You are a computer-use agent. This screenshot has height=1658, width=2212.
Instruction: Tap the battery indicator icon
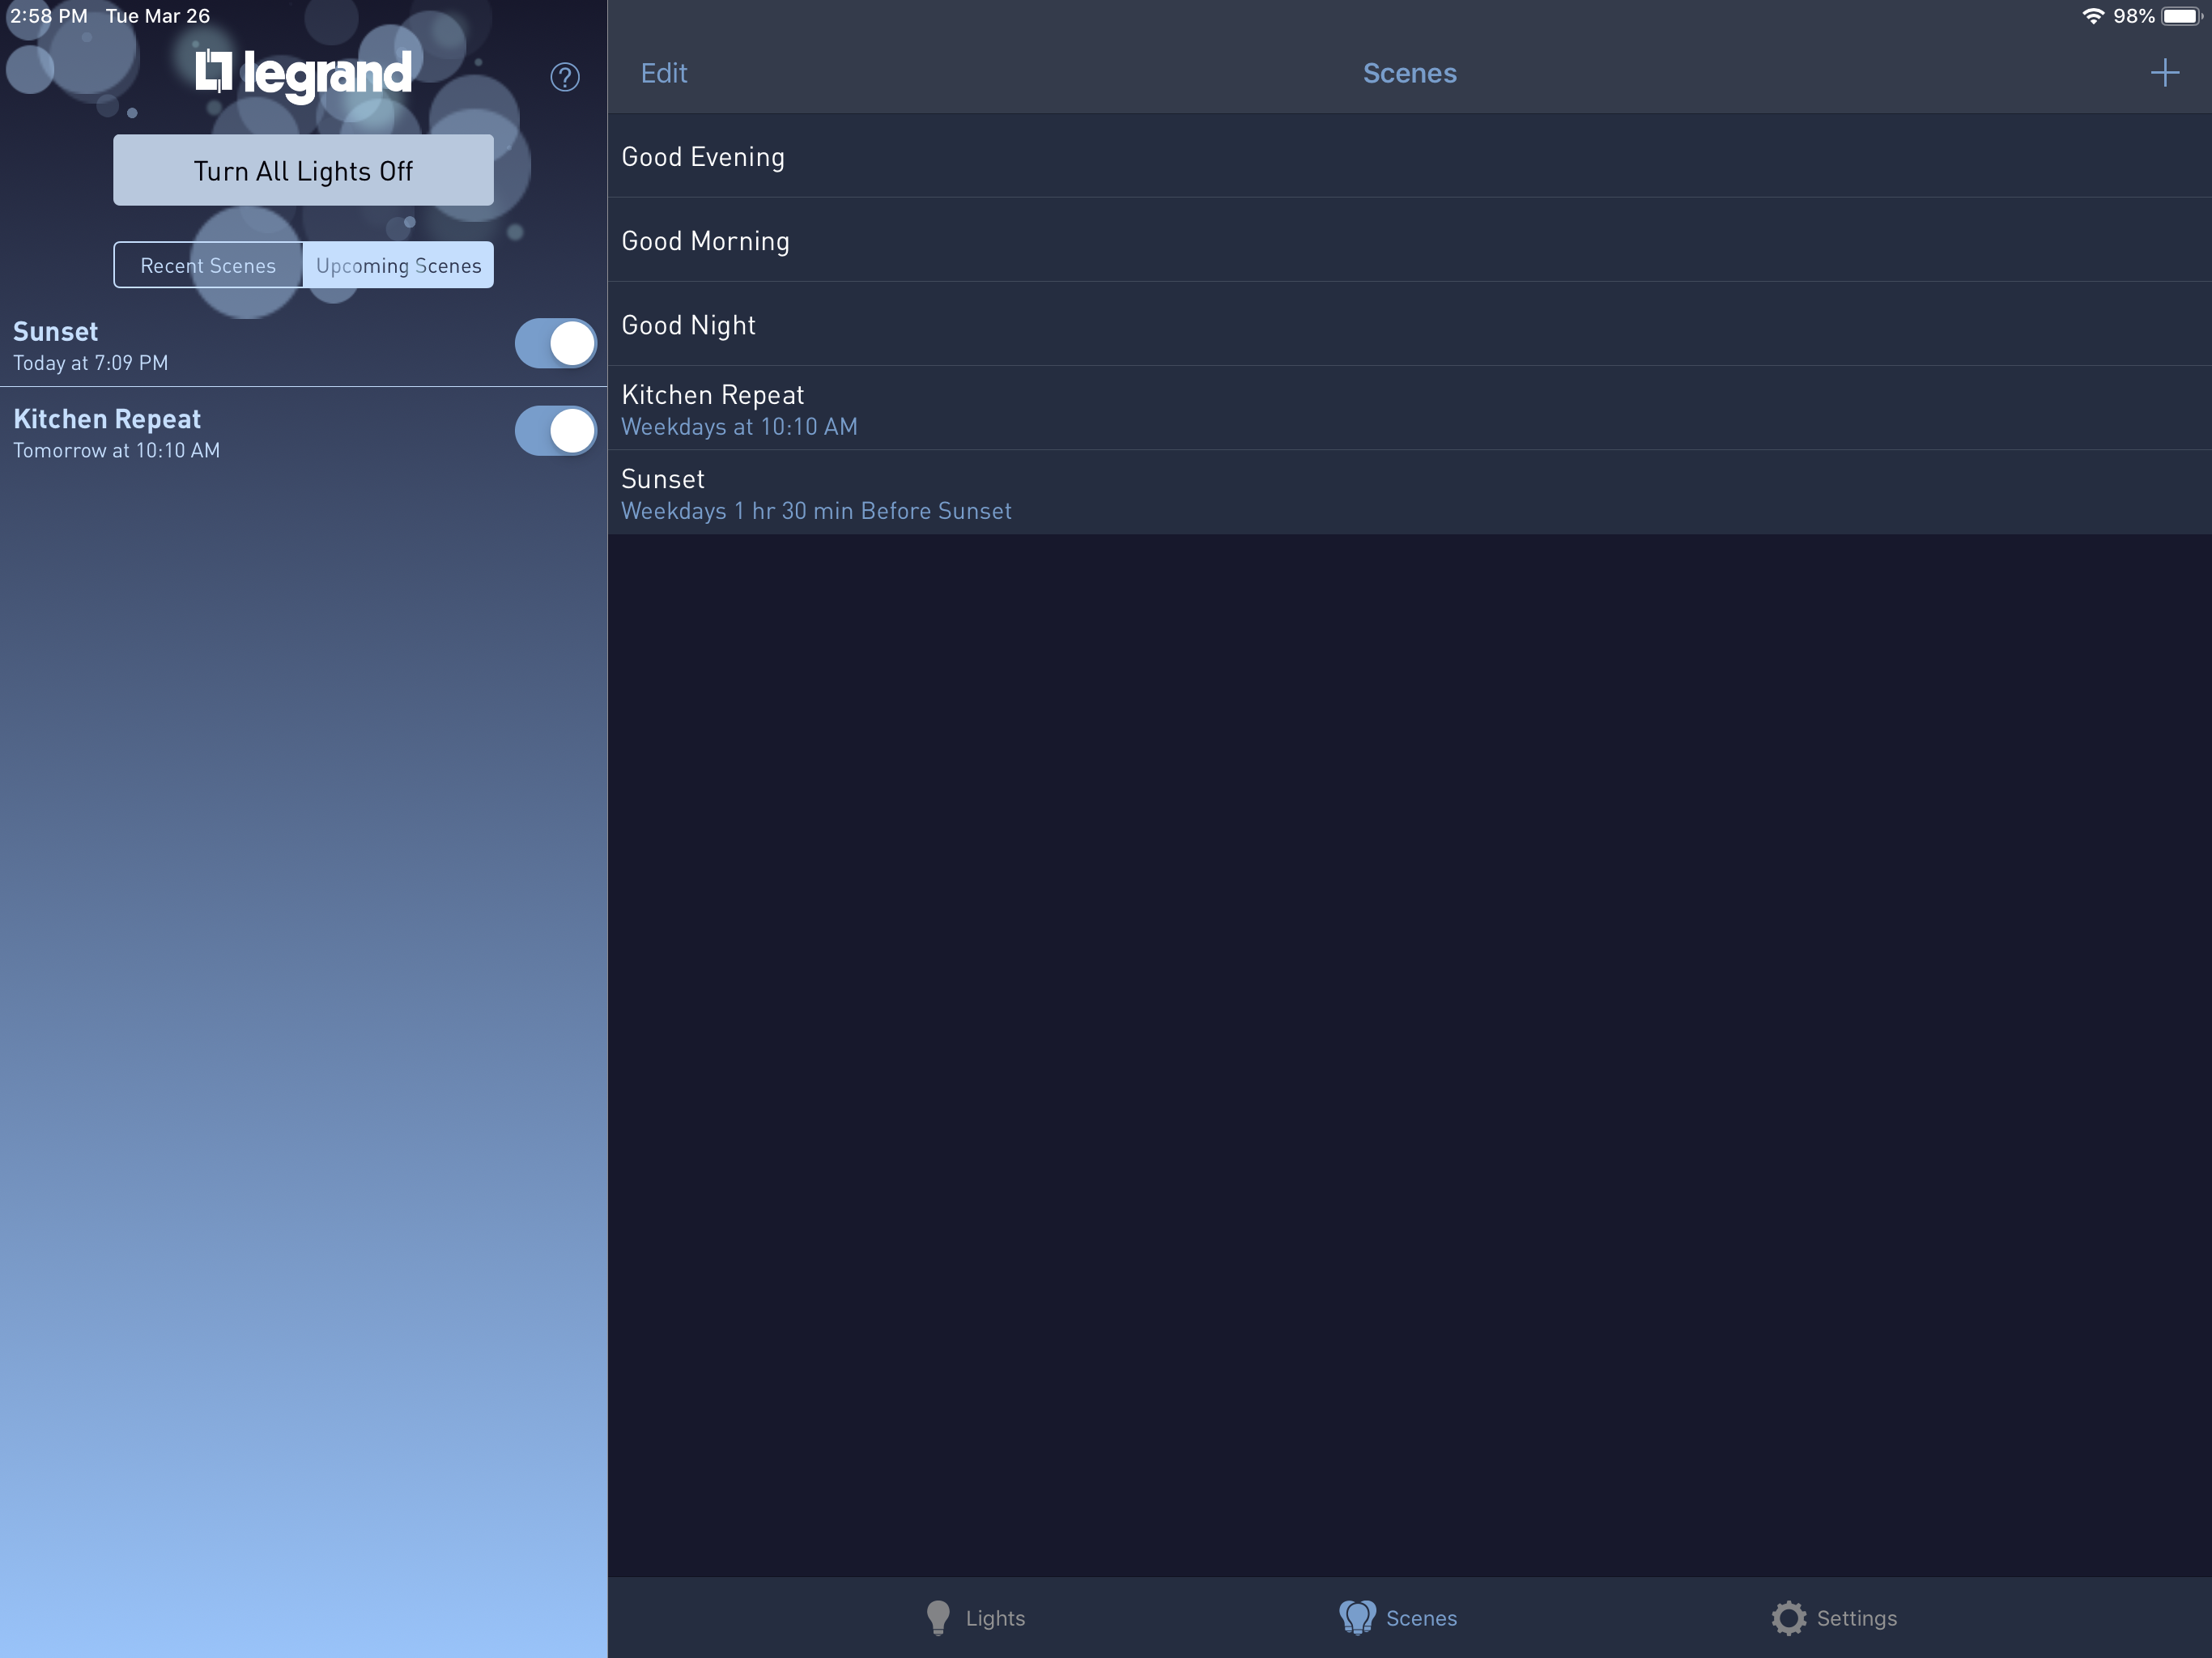point(2182,16)
